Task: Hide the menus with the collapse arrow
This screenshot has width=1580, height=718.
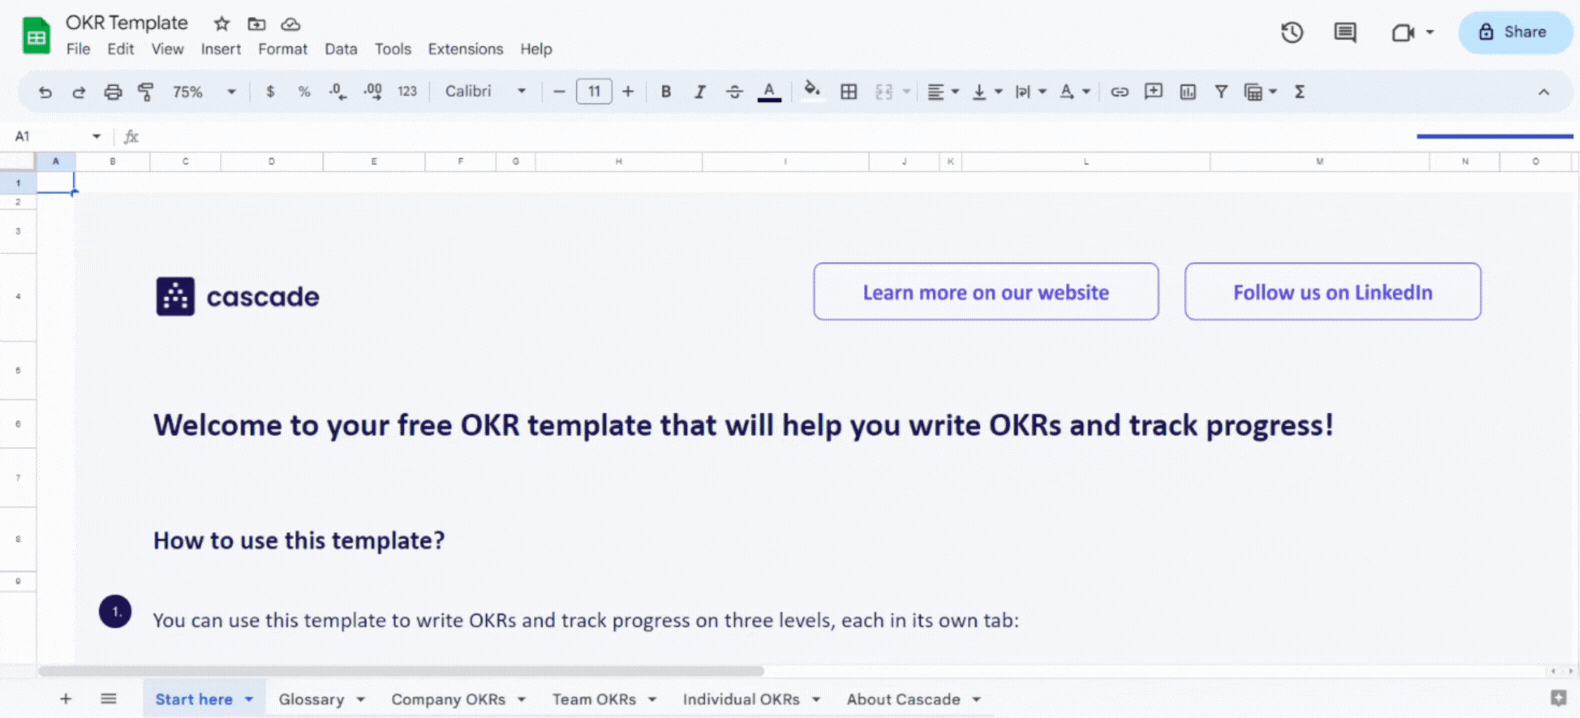Action: (1544, 92)
